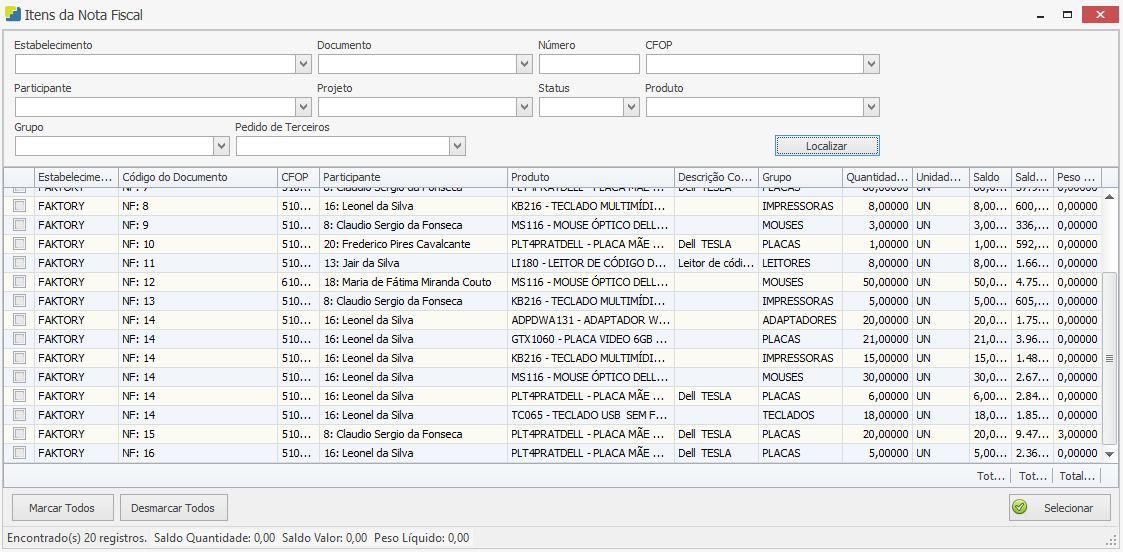
Task: Open the Estabelecimento dropdown
Action: coord(304,65)
